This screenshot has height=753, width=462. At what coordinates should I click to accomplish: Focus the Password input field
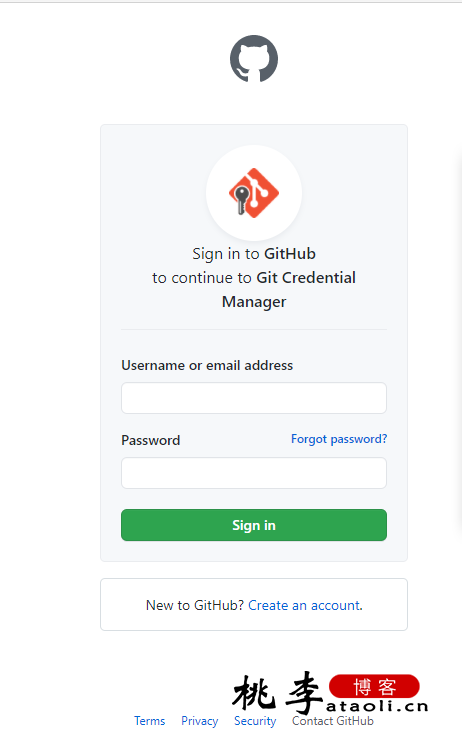tap(254, 473)
